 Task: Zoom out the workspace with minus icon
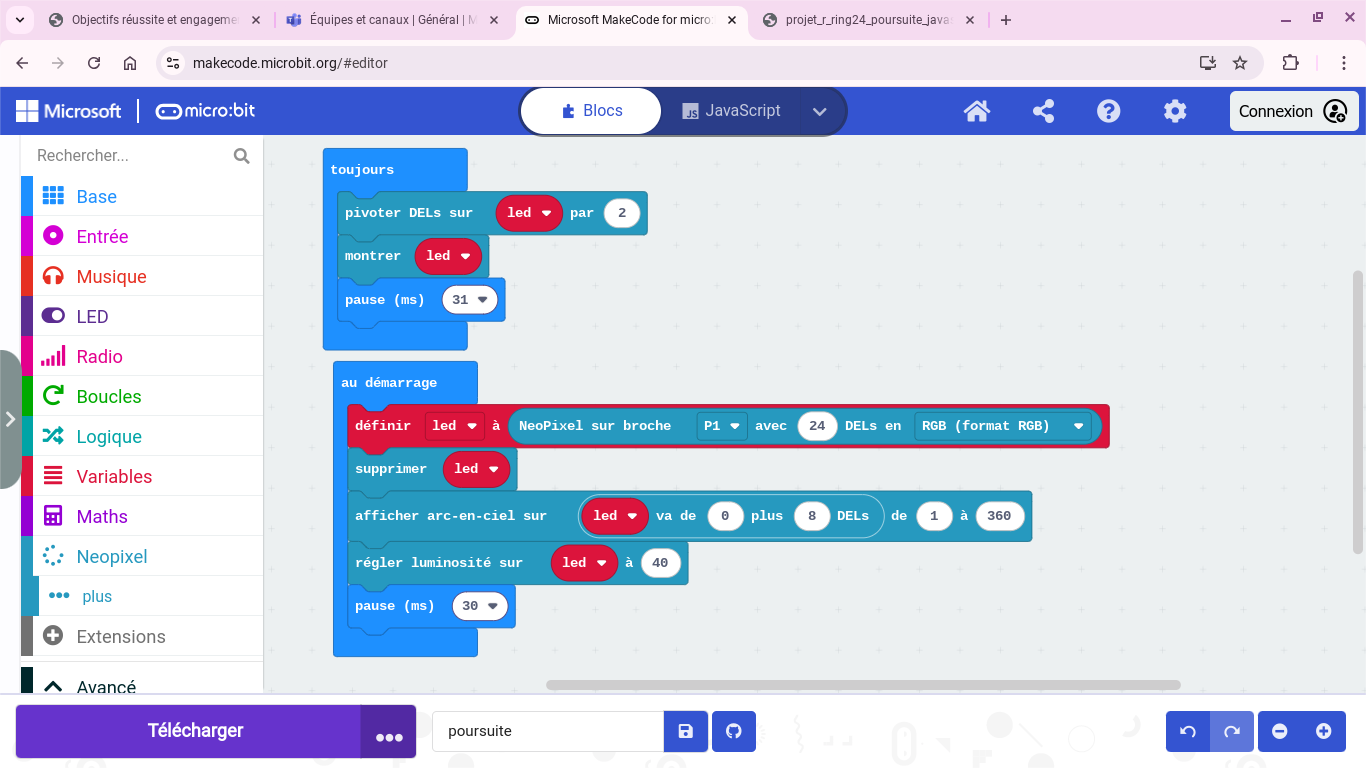click(1279, 731)
